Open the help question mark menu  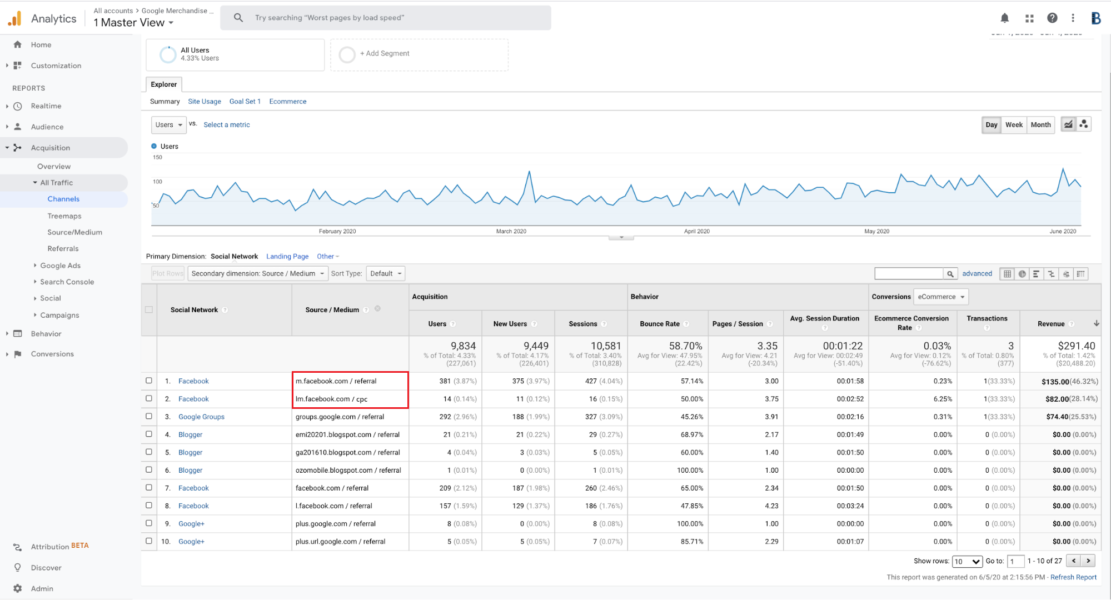coord(1052,18)
